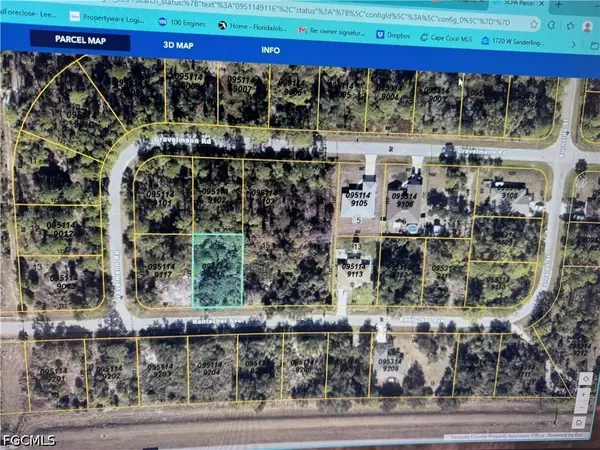Viewport: 600px width, 450px height.
Task: Select parcel 095114 9105 with the house
Action: pos(359,199)
